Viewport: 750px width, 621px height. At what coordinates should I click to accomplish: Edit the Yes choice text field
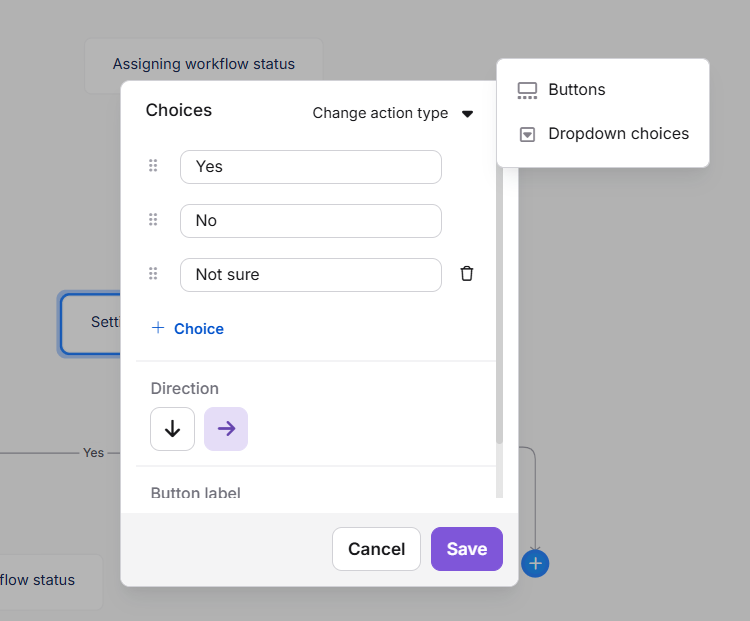point(311,167)
